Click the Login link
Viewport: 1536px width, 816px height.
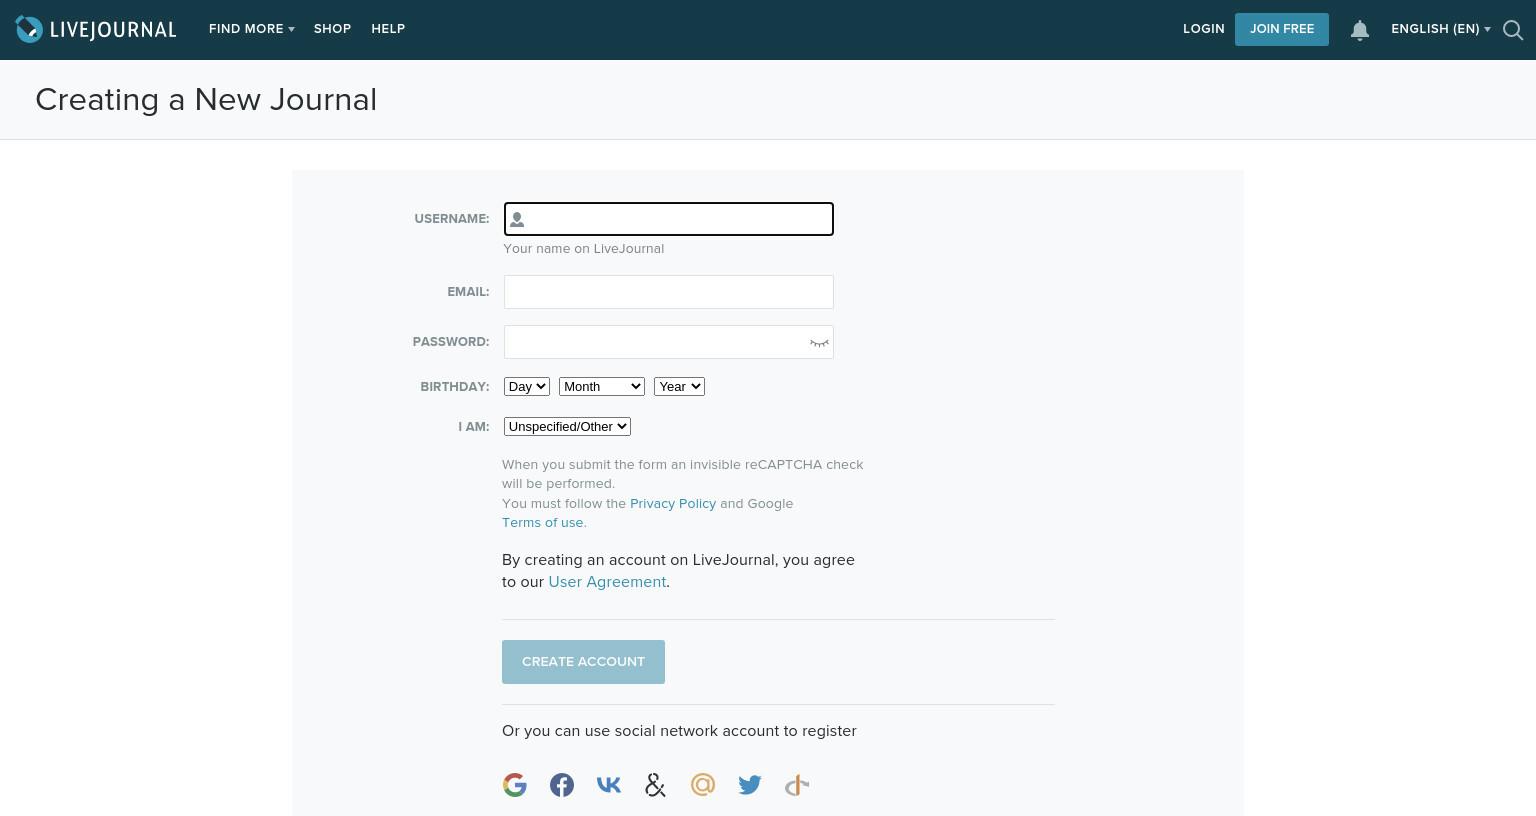point(1204,29)
